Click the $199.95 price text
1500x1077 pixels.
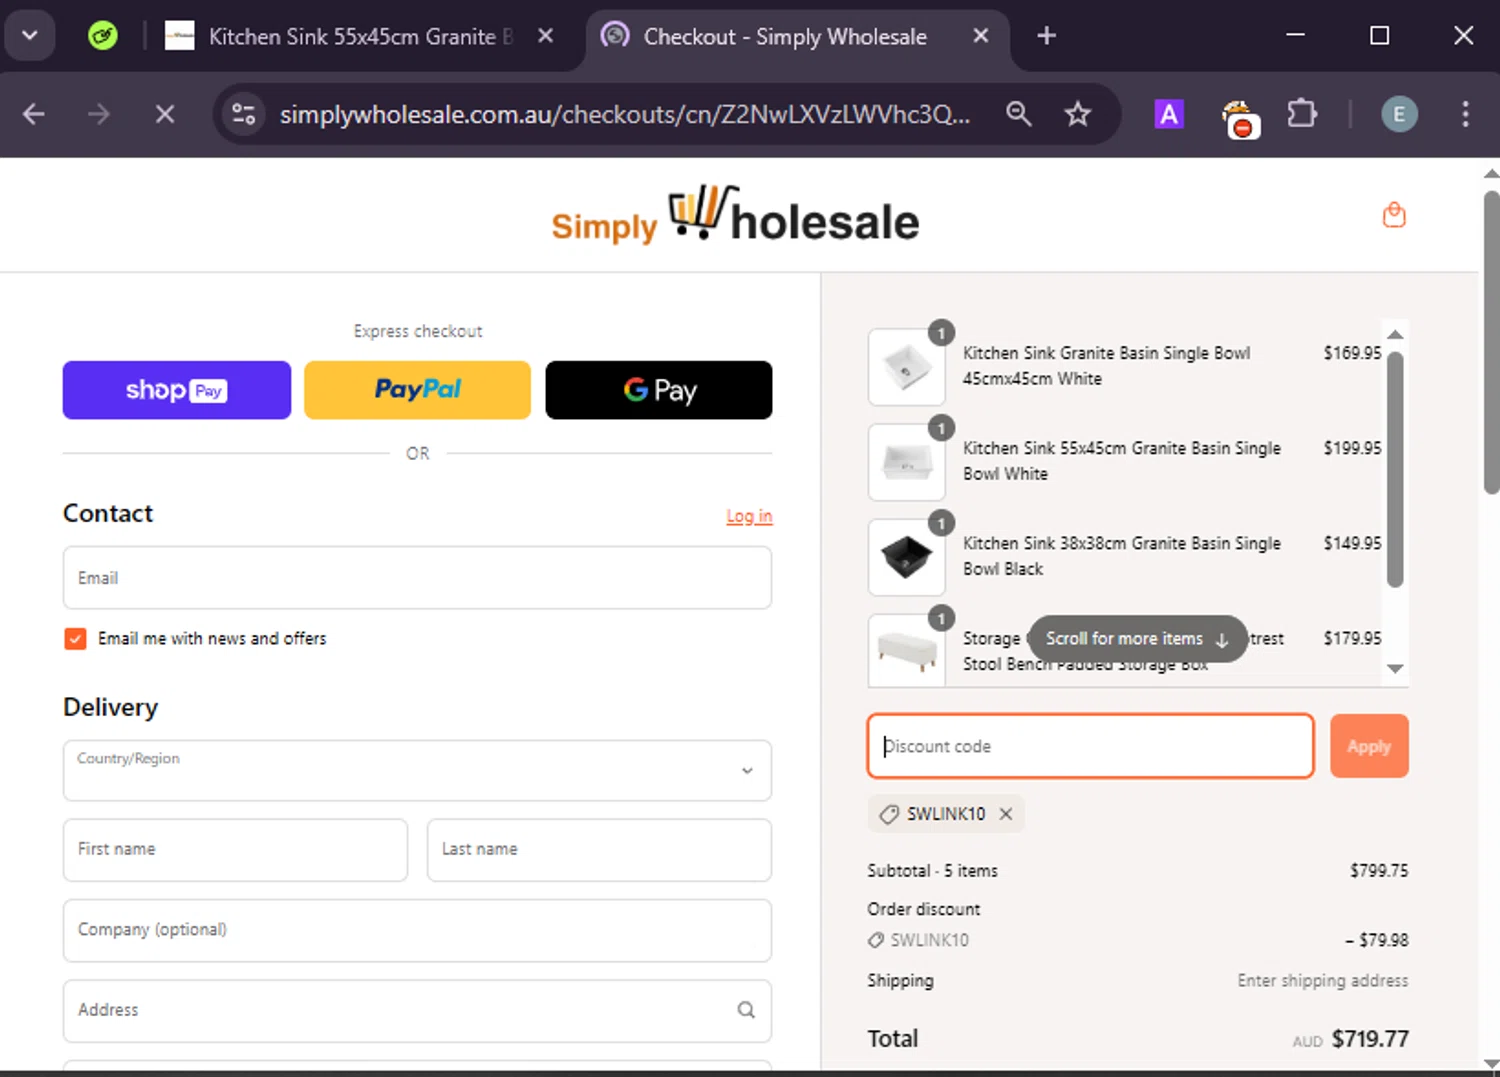1352,448
